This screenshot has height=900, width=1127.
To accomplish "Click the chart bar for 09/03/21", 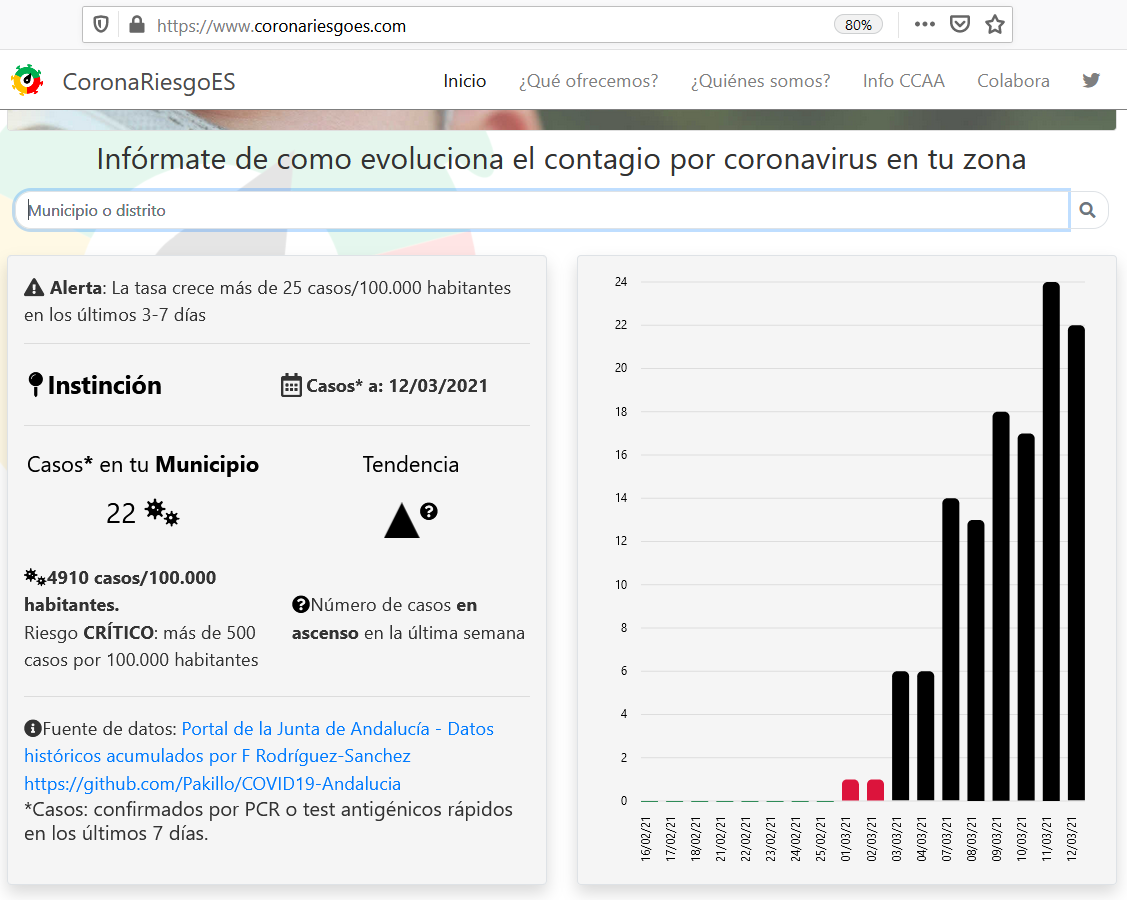I will pos(1000,606).
